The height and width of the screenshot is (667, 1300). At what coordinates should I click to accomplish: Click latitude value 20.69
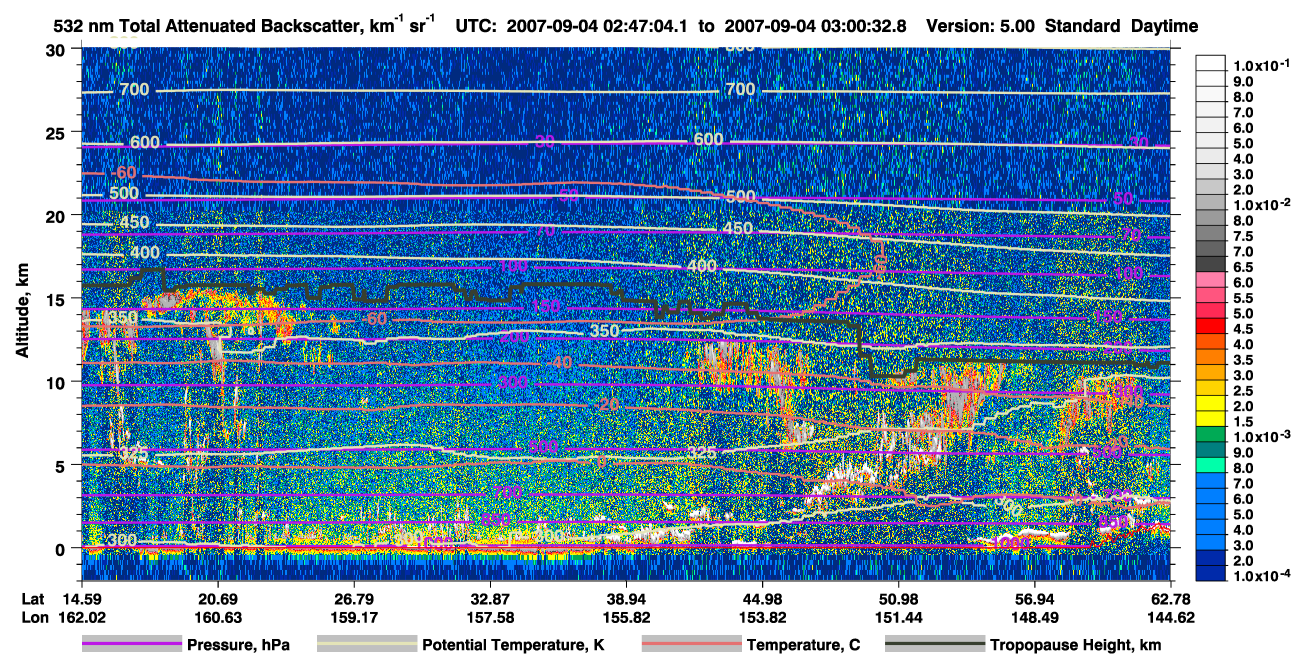217,599
